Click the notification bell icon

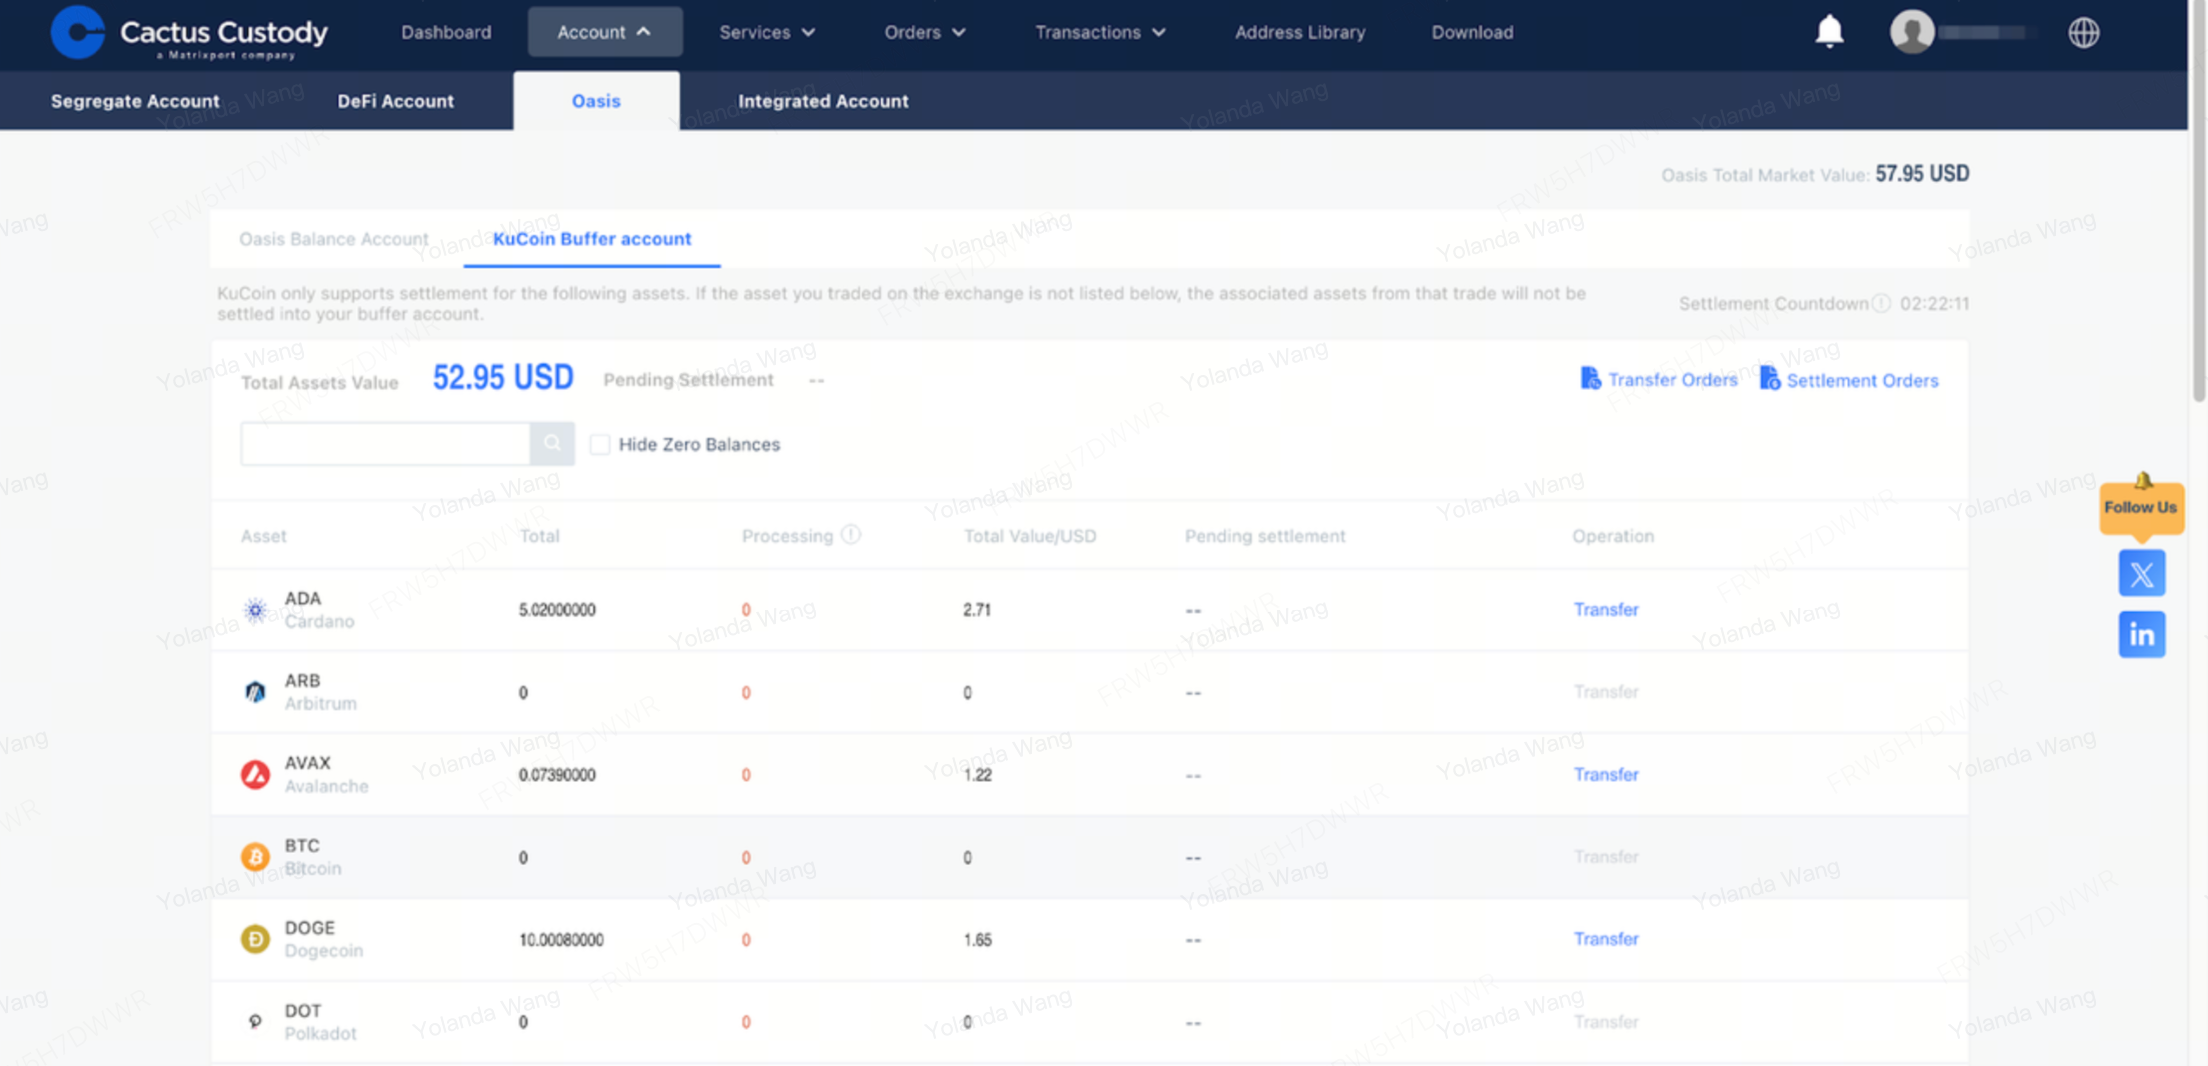click(x=1829, y=32)
